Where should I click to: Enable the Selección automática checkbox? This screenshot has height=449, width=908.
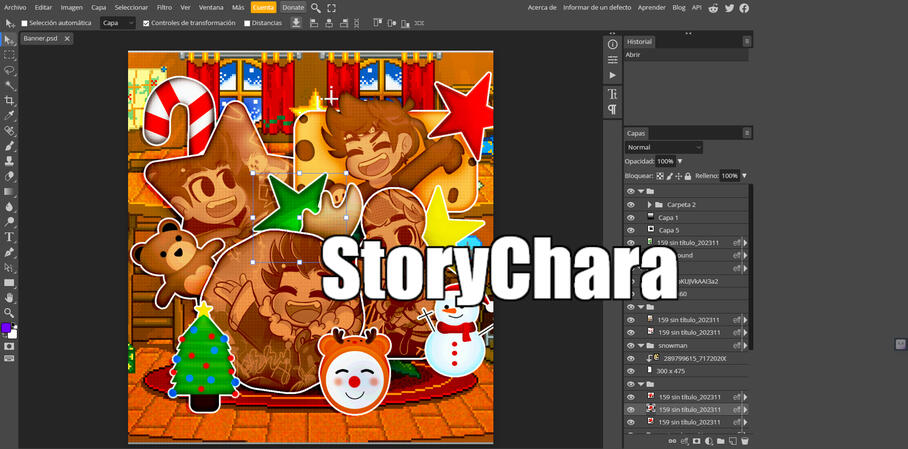[x=25, y=23]
